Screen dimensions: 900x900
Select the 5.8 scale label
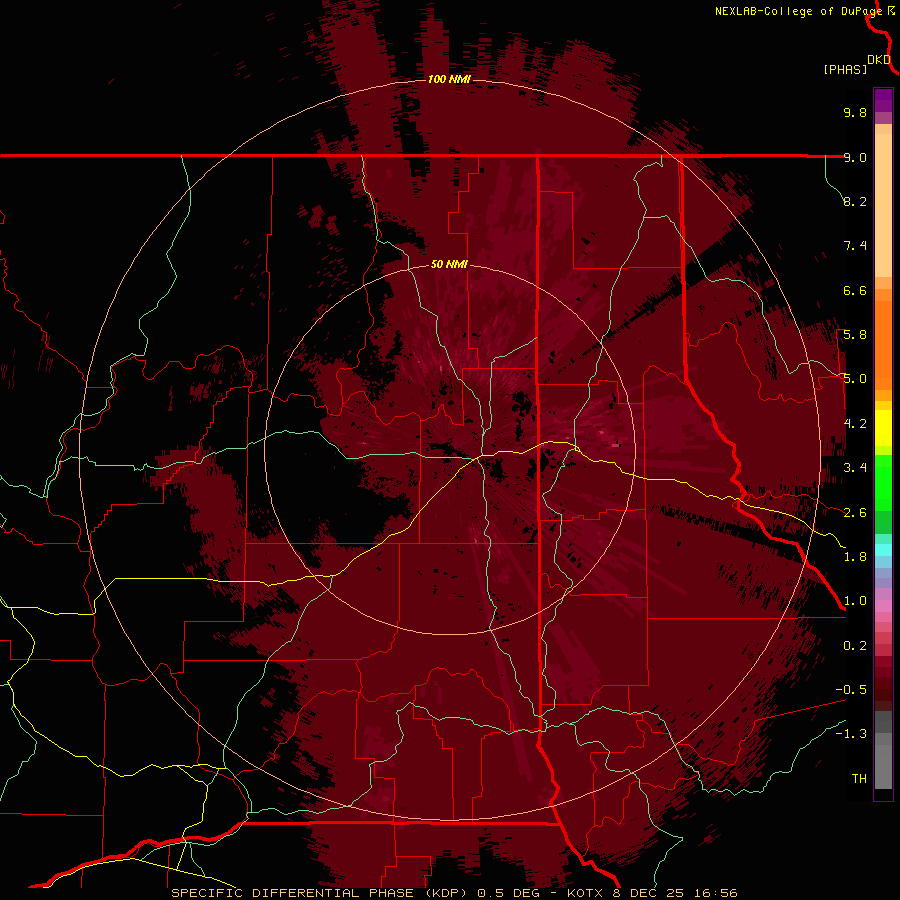tap(855, 335)
